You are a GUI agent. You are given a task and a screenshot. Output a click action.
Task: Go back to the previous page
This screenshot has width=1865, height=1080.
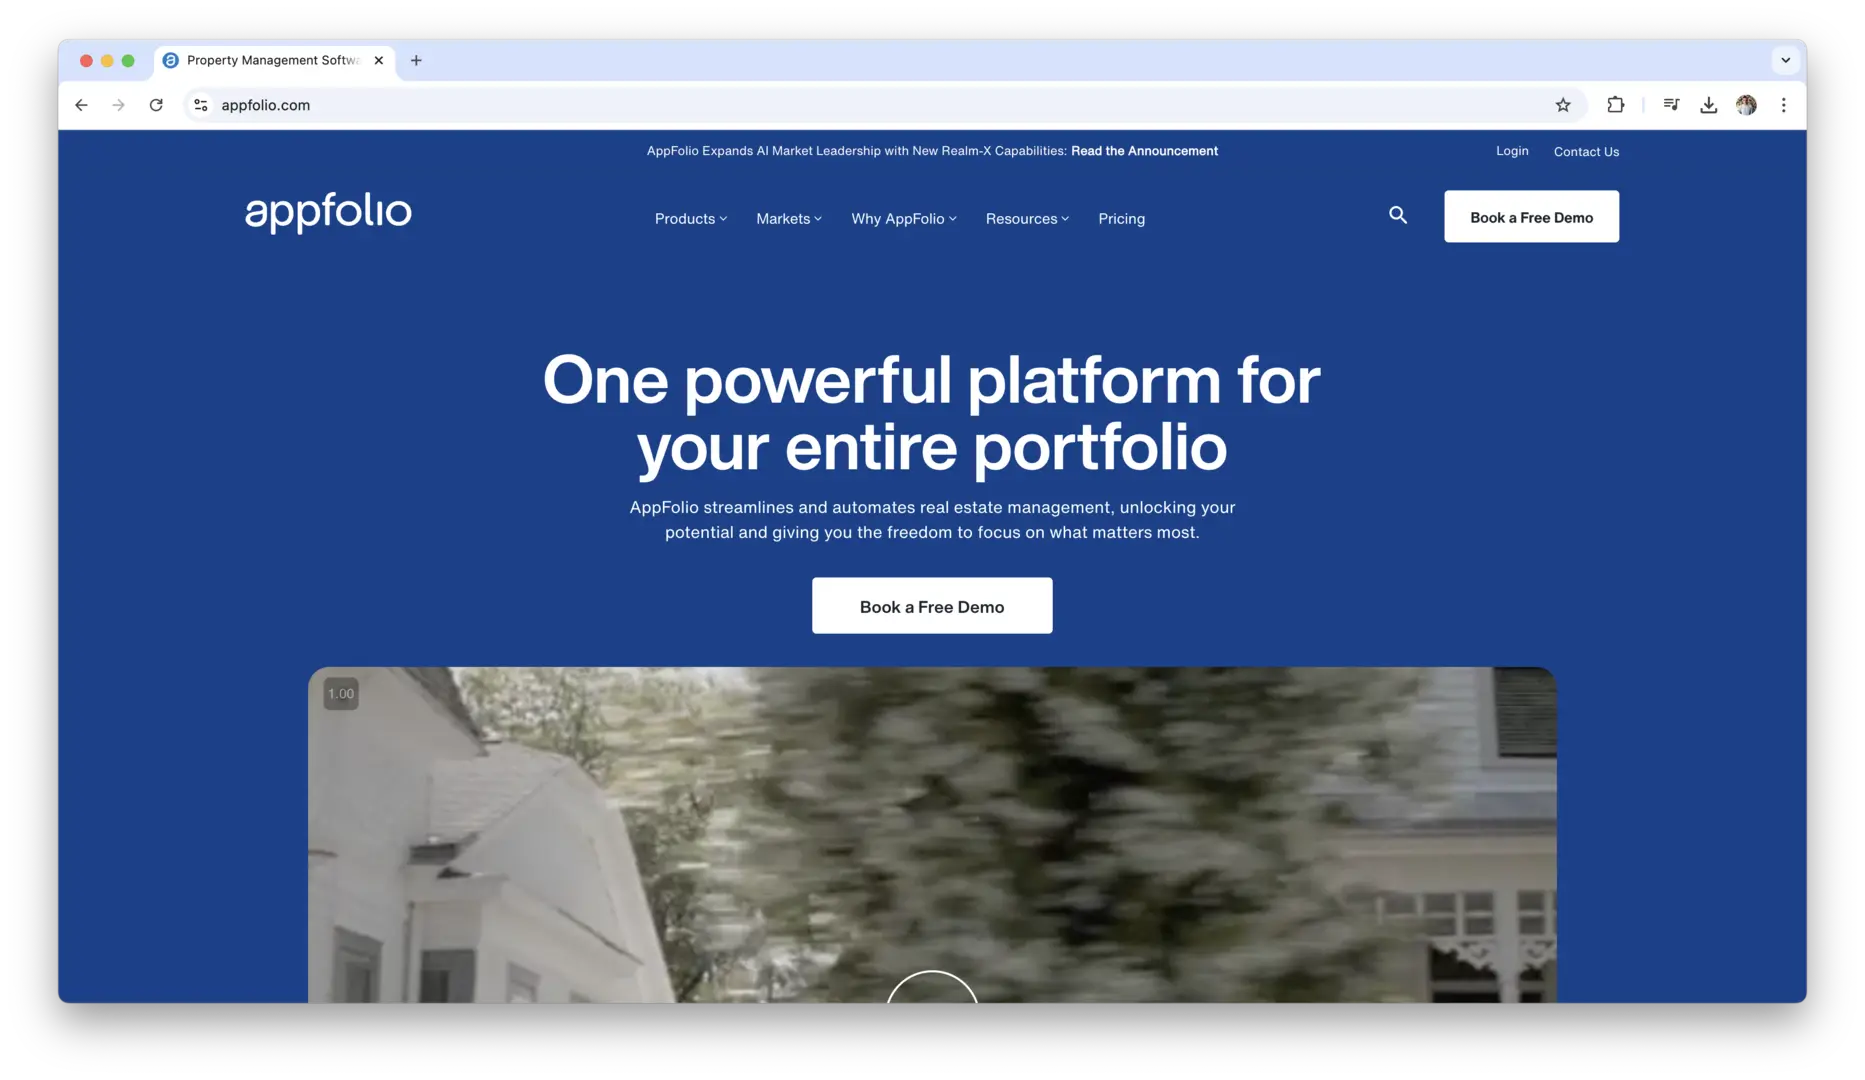(81, 105)
